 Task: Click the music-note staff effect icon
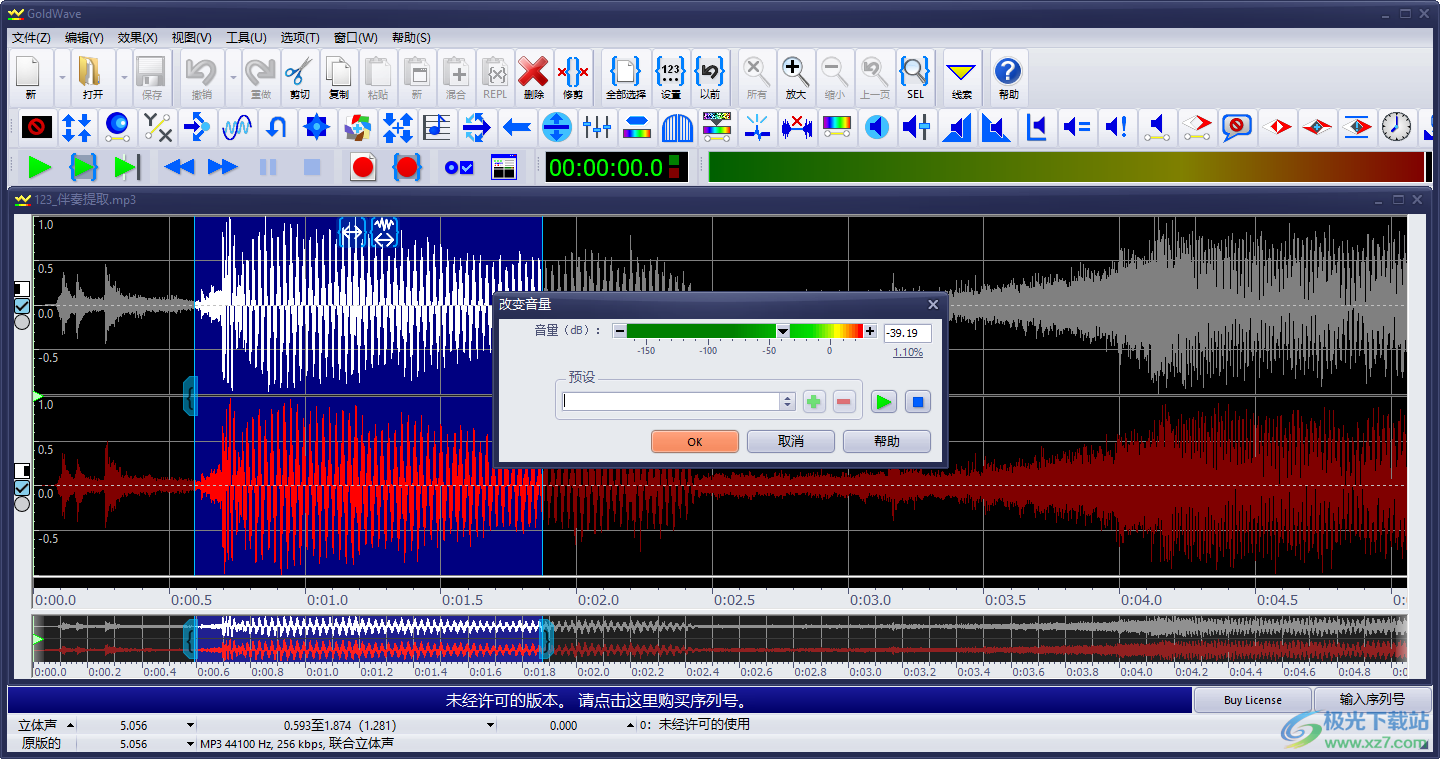tap(437, 127)
